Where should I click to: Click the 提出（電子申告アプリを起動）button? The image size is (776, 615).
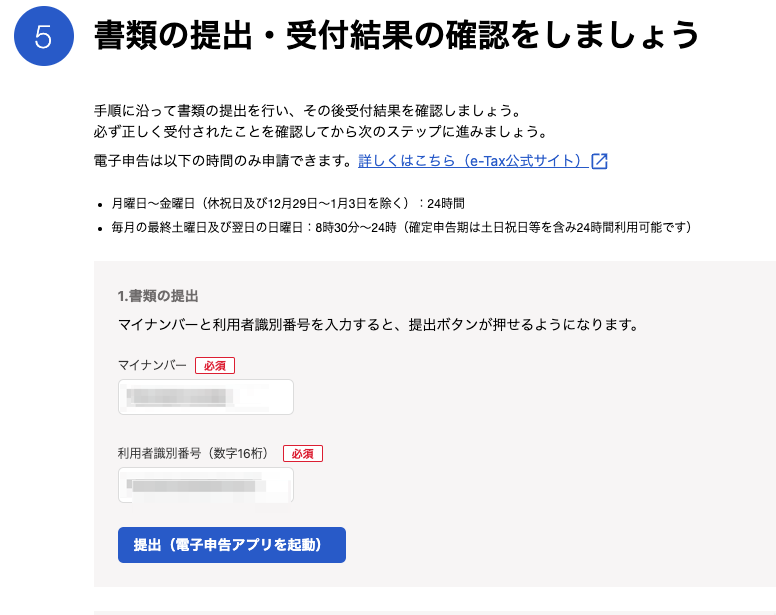click(232, 545)
